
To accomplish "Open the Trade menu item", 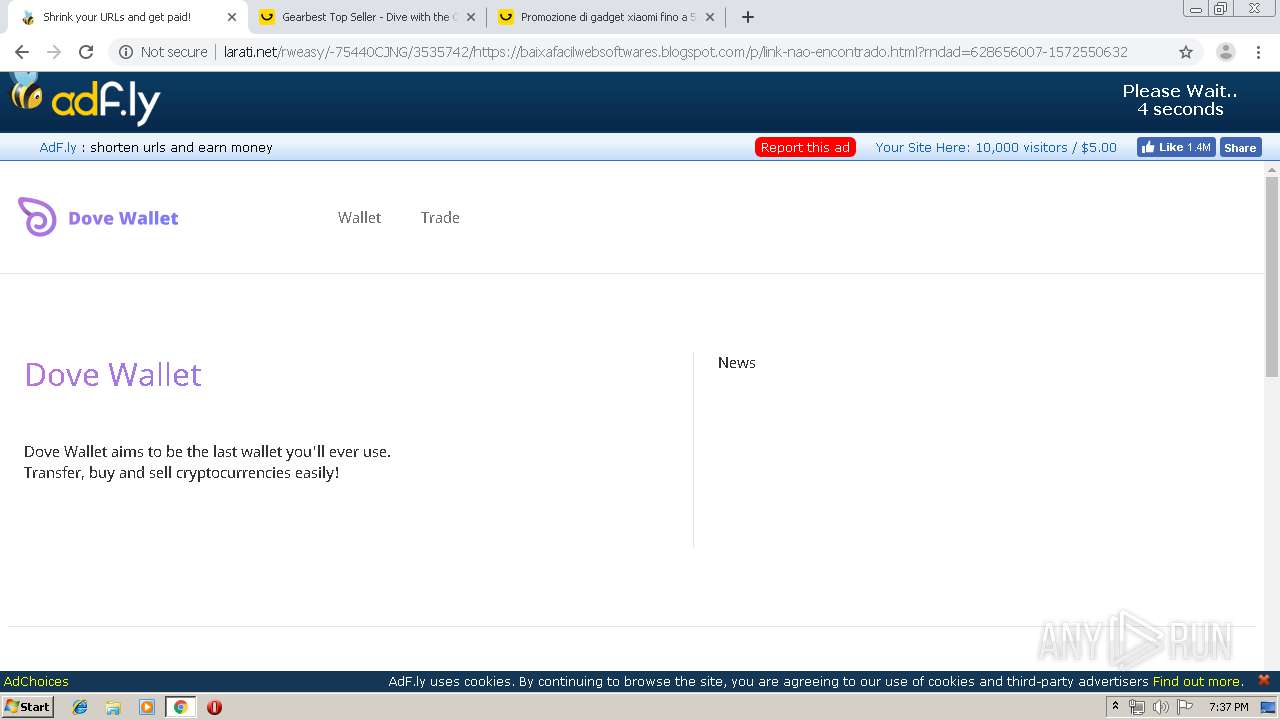I will click(x=440, y=217).
